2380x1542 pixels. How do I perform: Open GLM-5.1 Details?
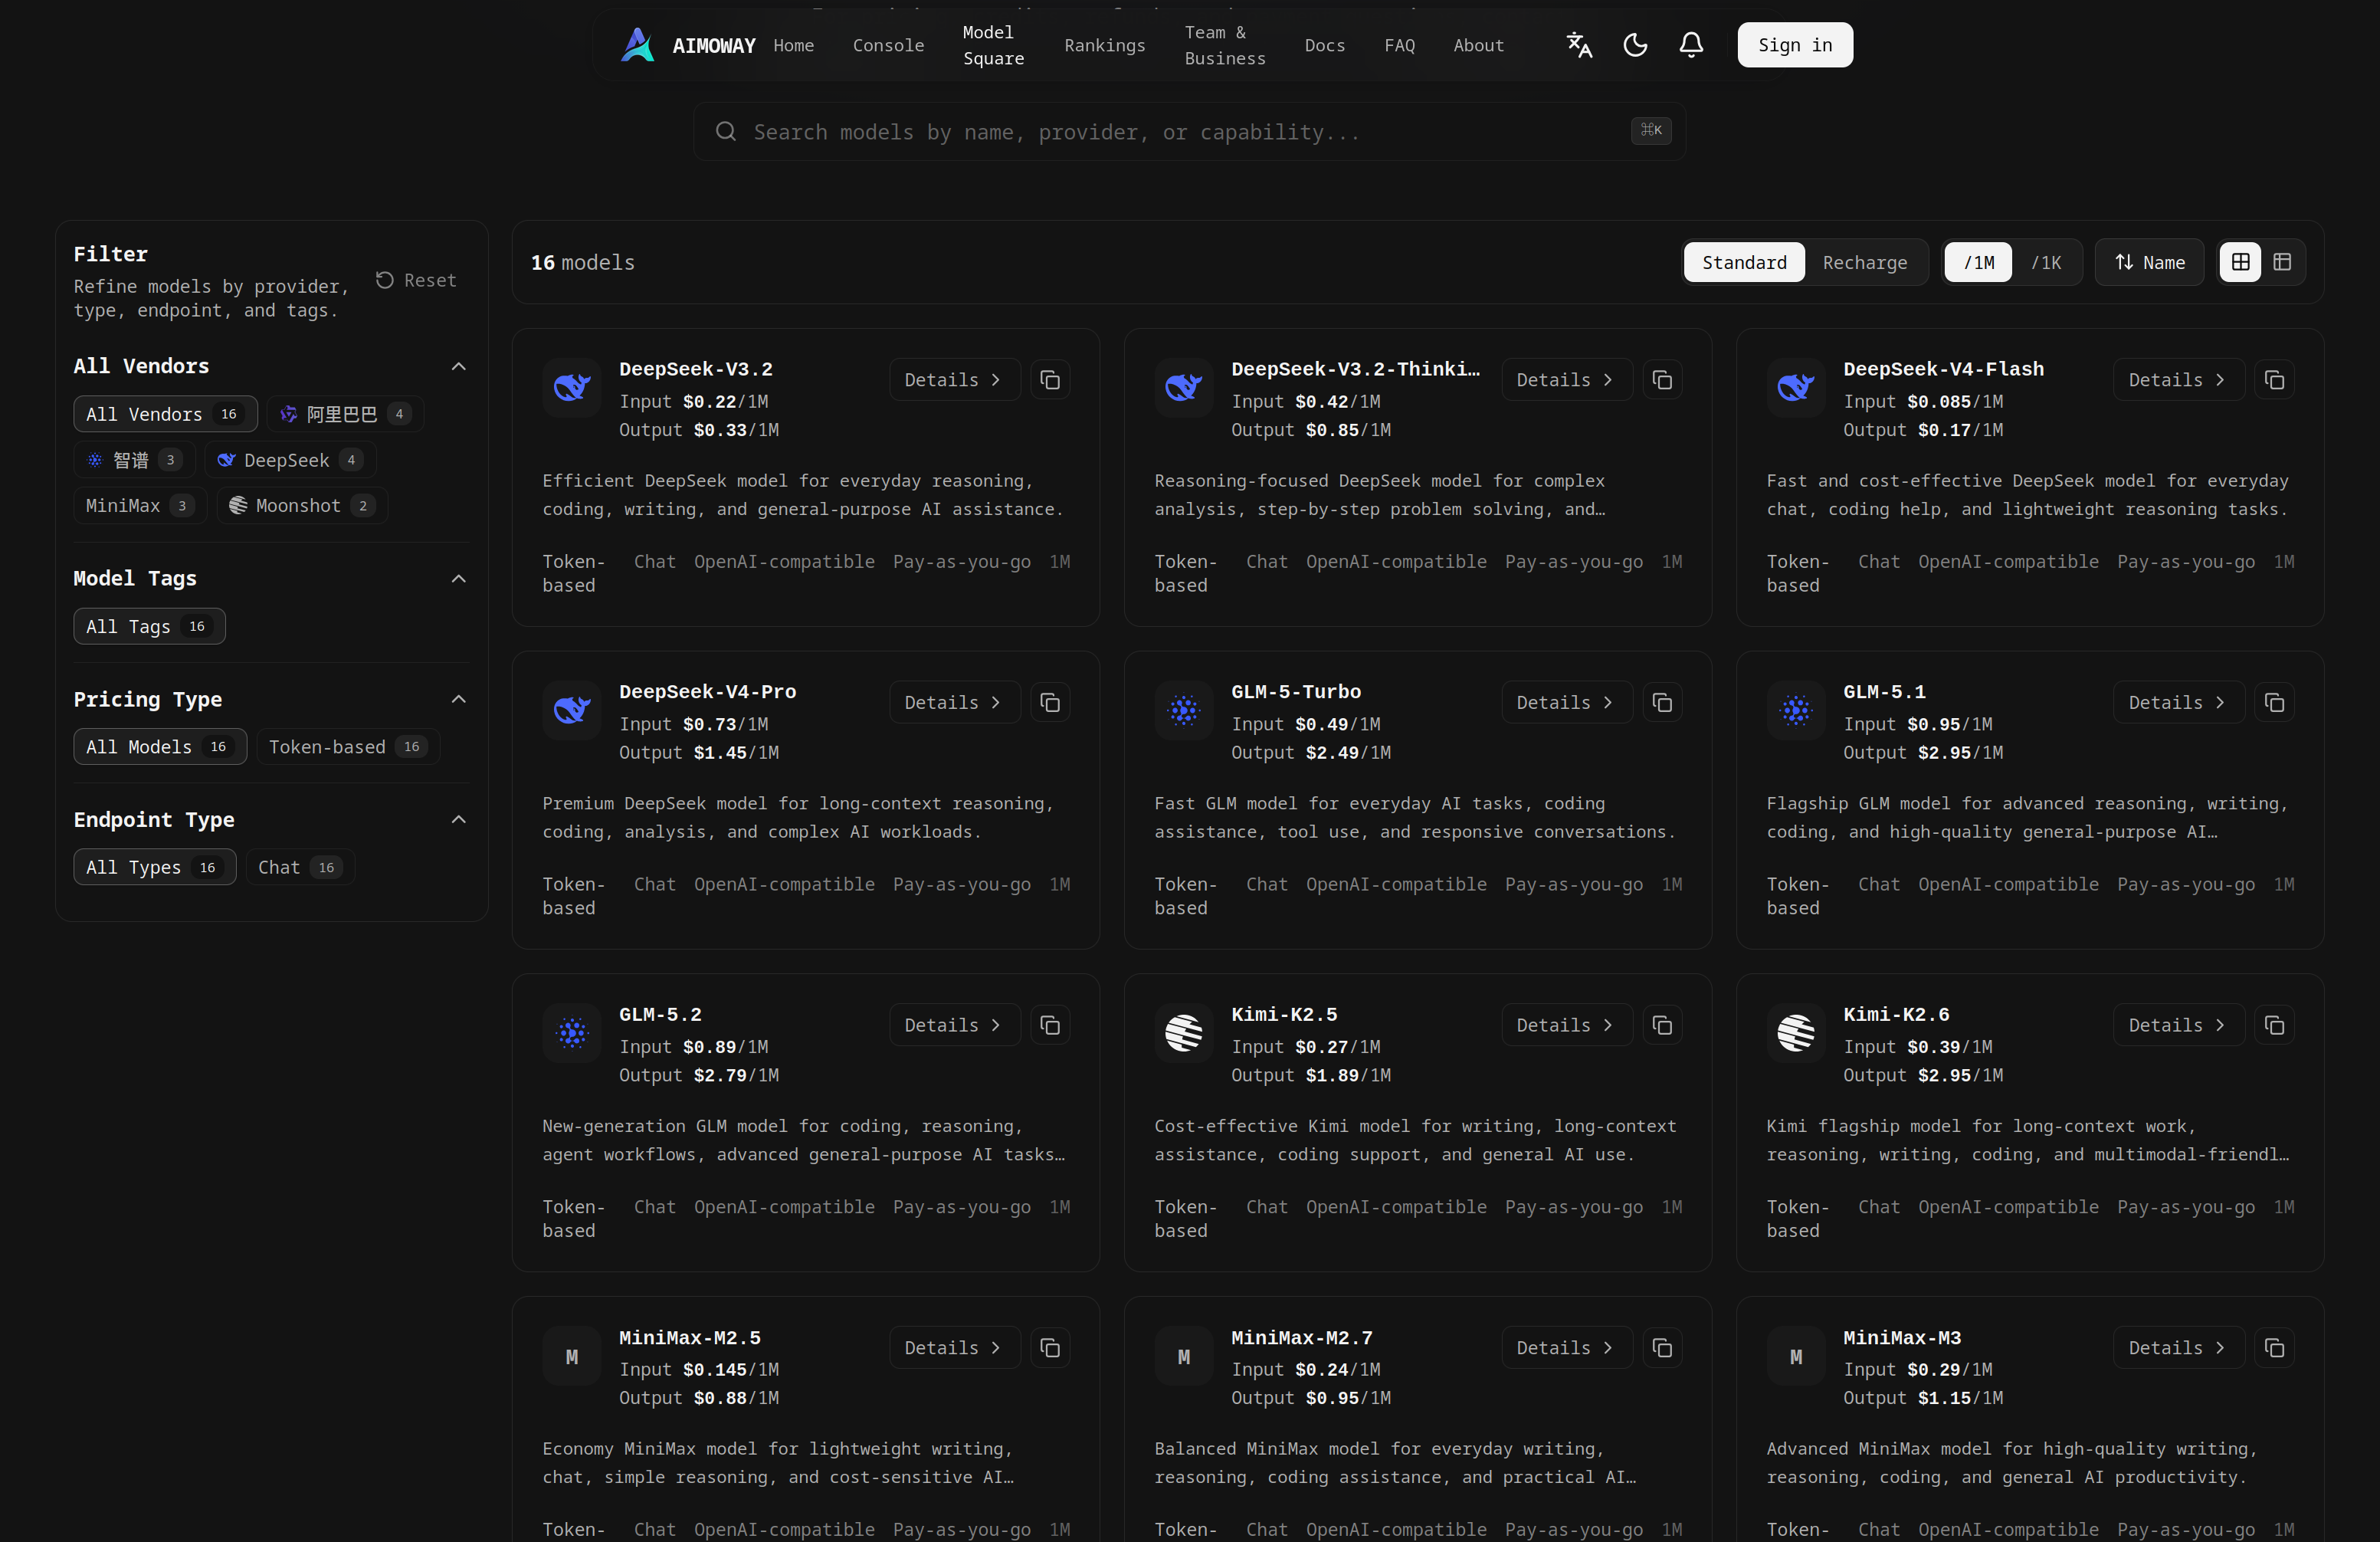click(2178, 703)
